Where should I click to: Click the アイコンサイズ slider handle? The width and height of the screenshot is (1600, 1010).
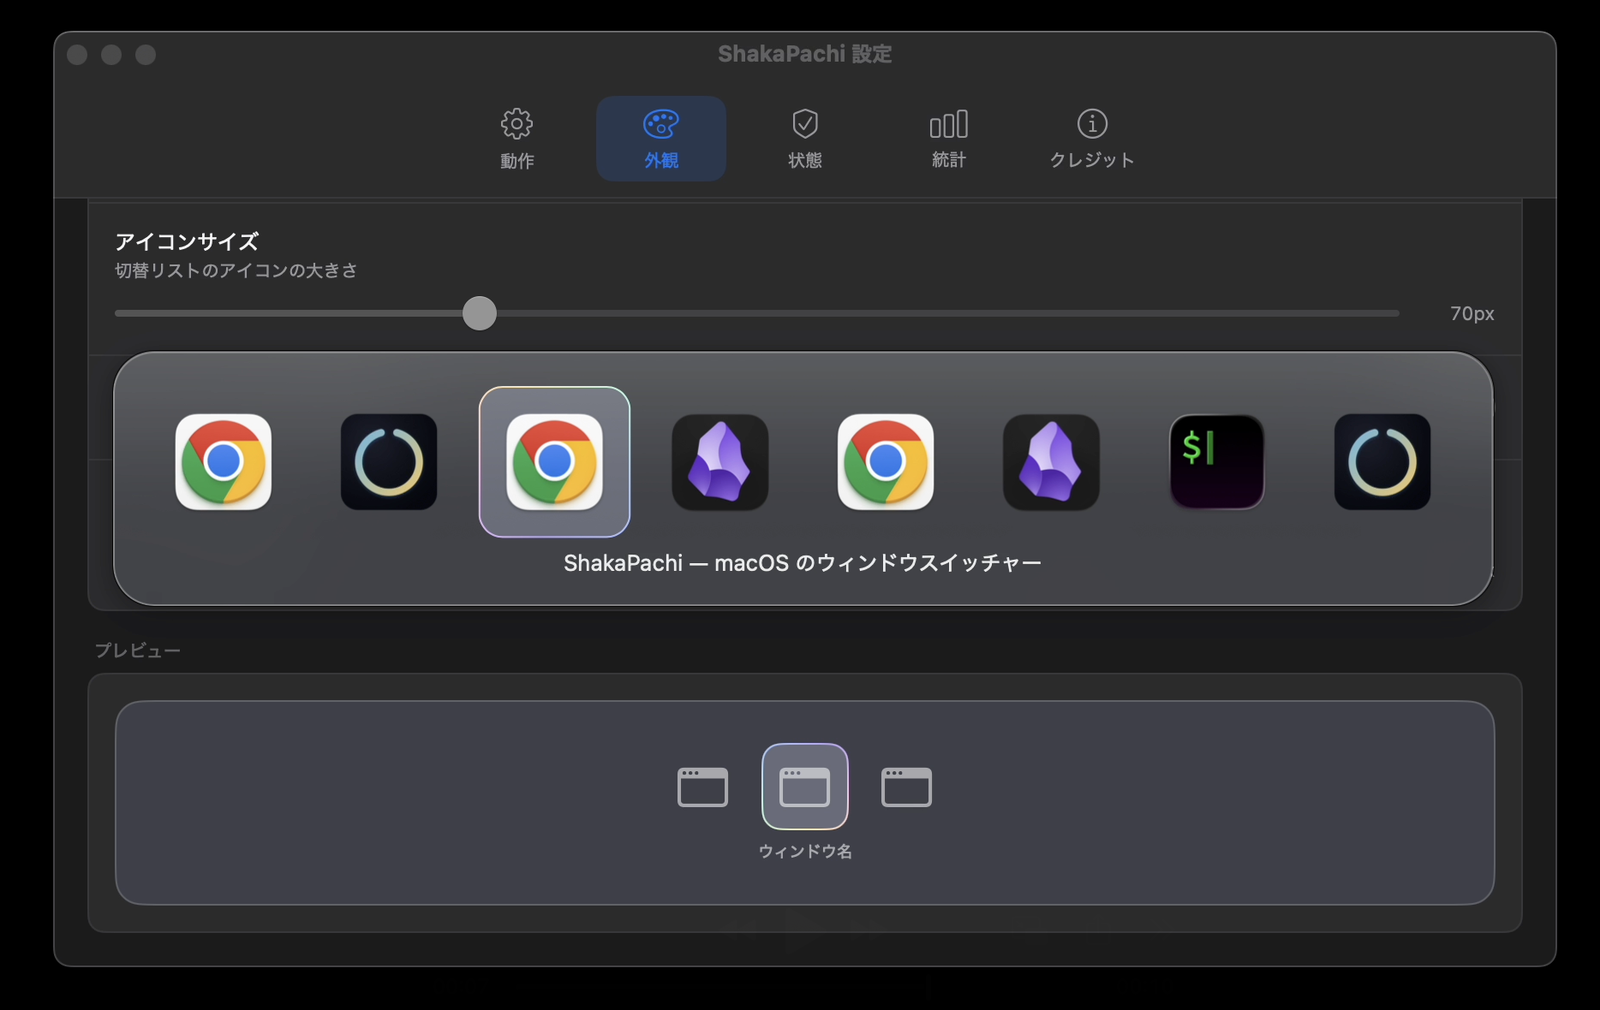click(480, 313)
